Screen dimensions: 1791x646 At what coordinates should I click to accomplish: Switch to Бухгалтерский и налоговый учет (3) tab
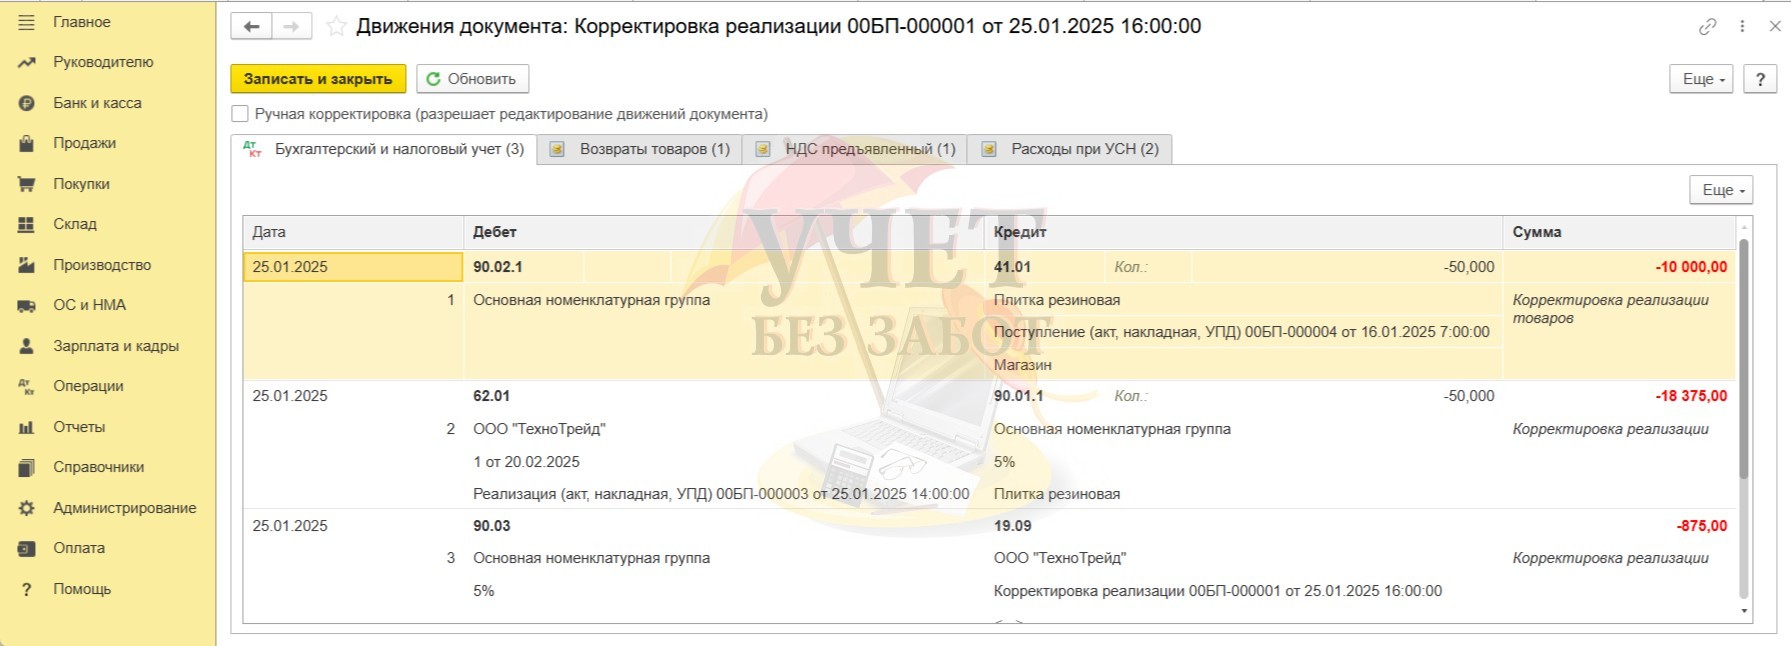coord(384,149)
